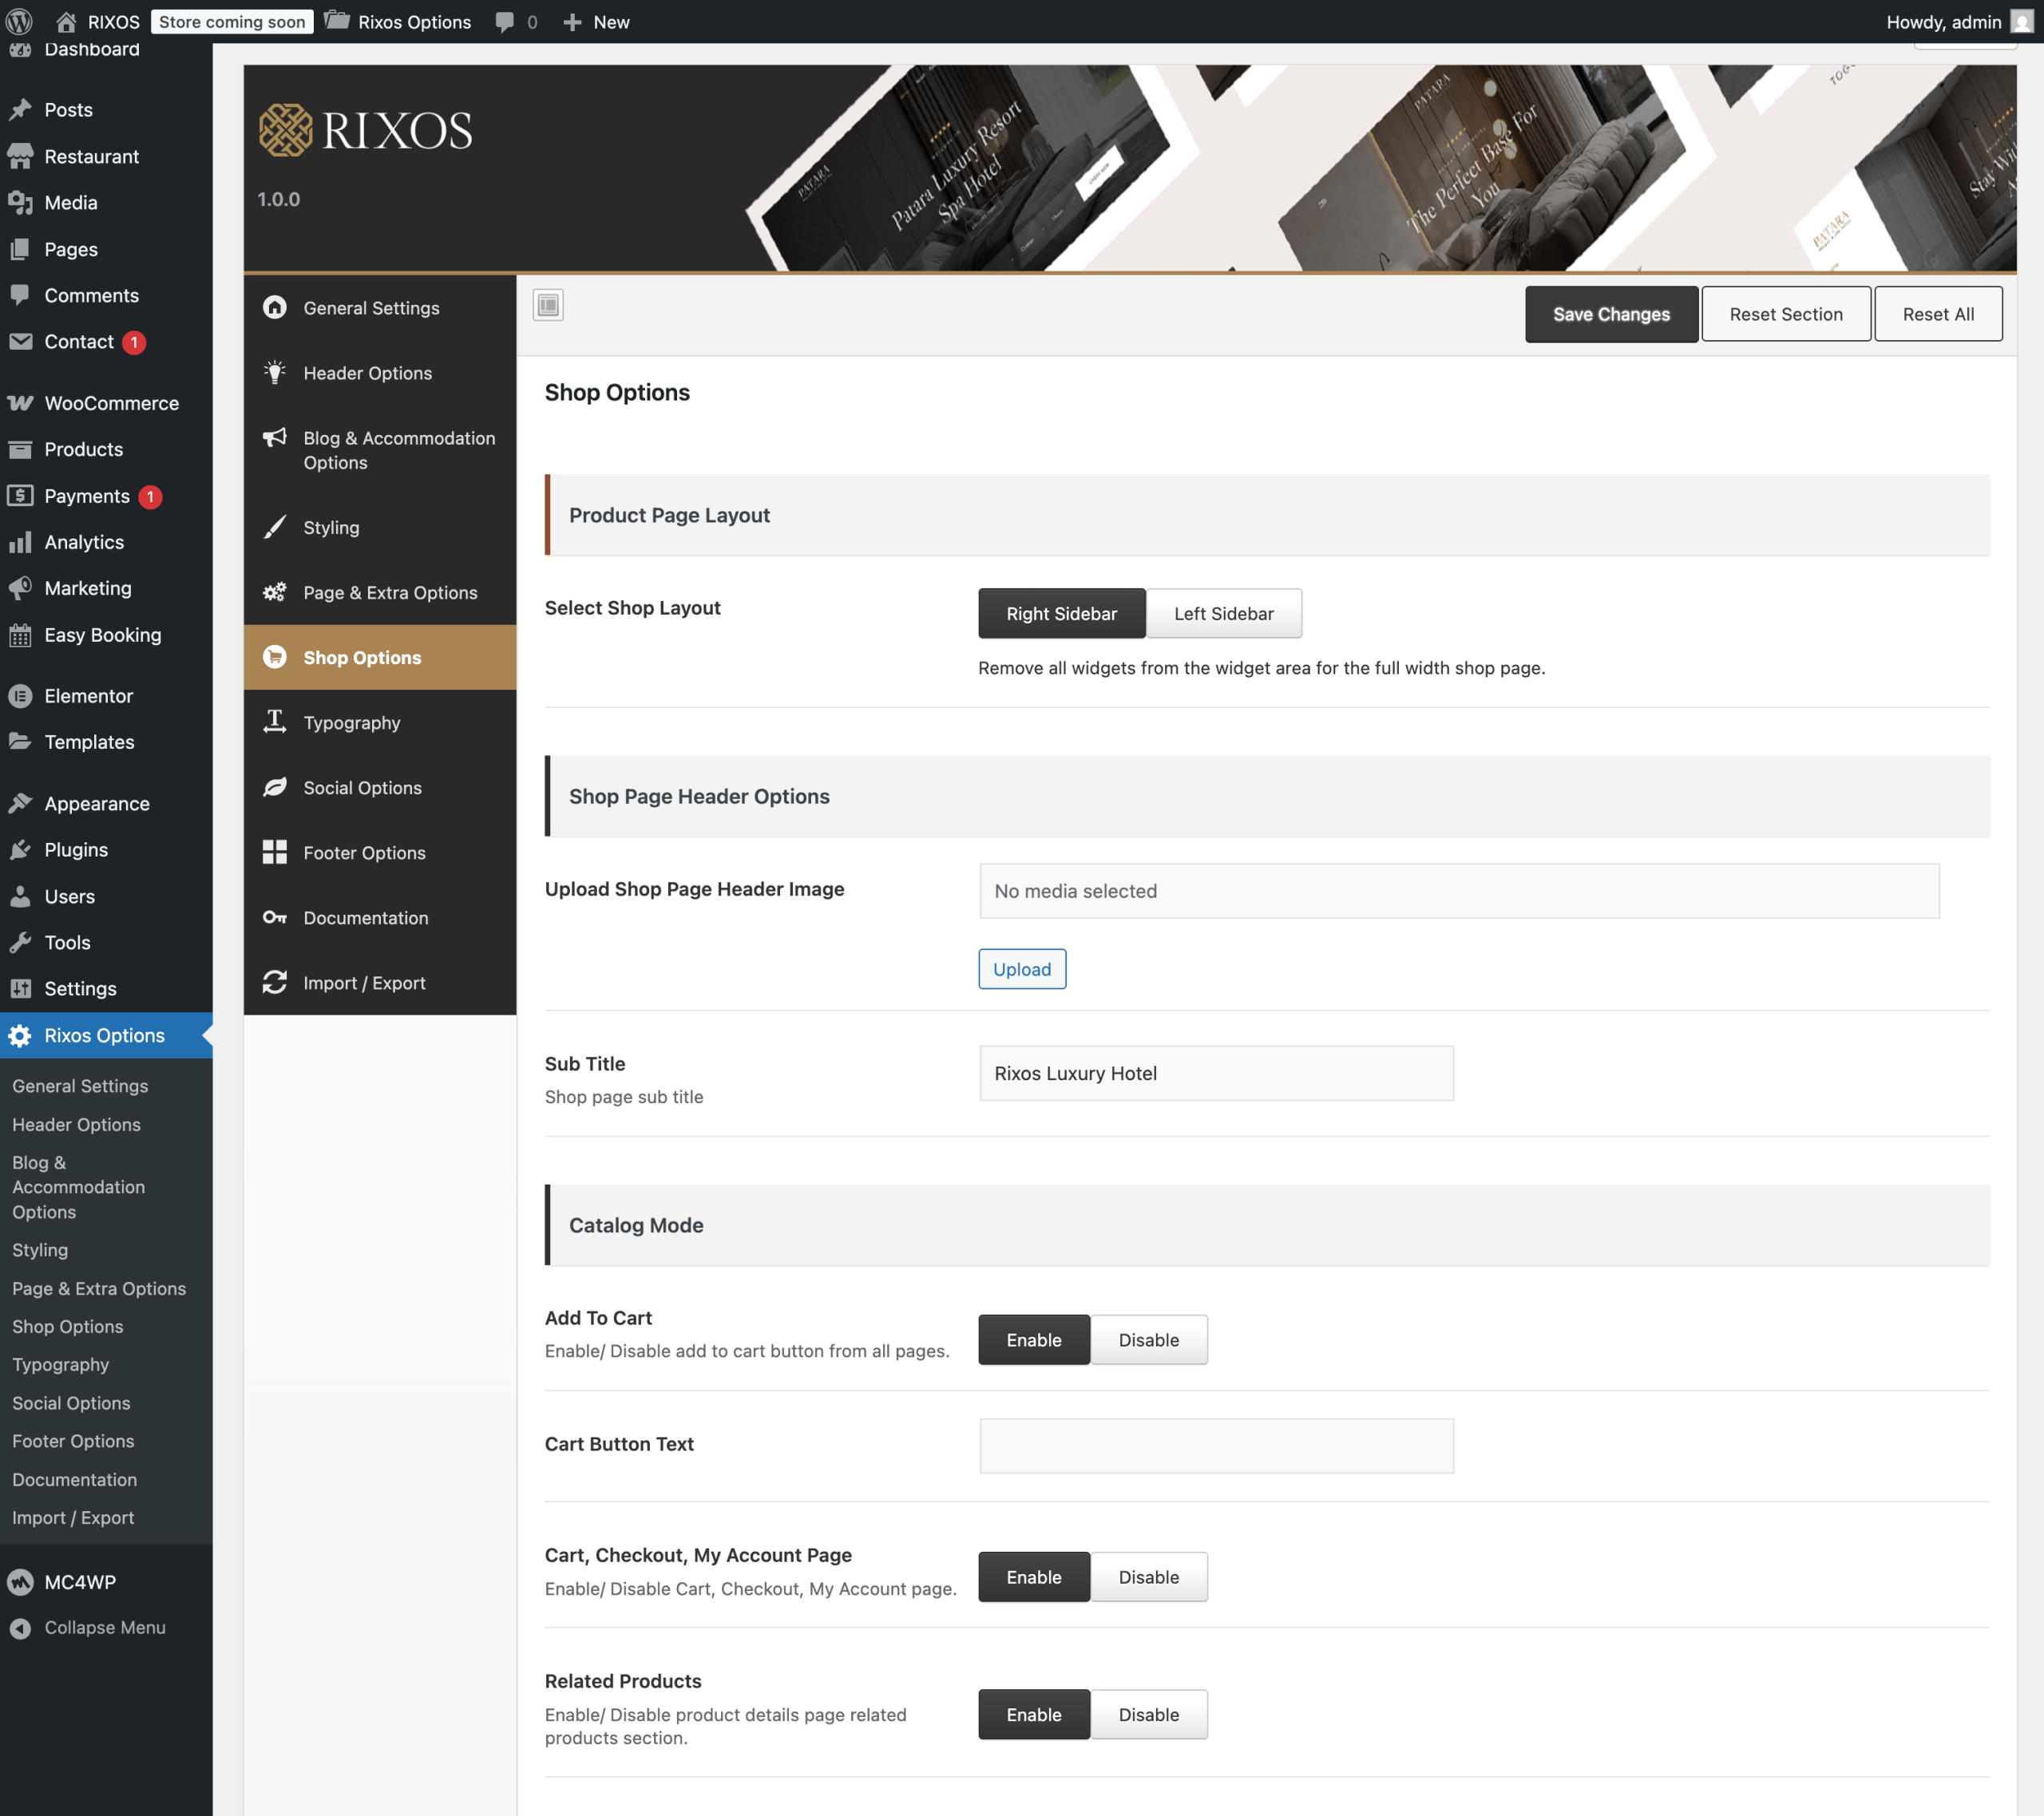Click Reset All button

(x=1938, y=314)
